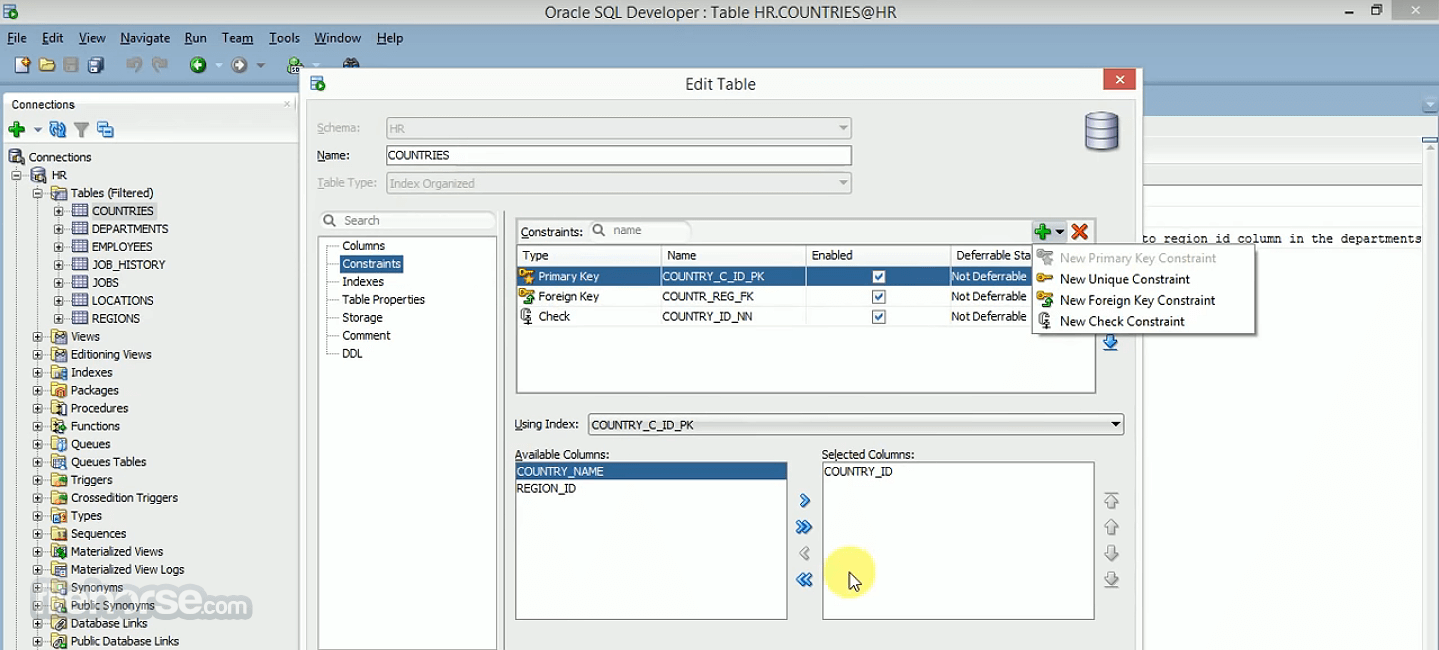Close the Connections panel with small x

click(x=287, y=104)
